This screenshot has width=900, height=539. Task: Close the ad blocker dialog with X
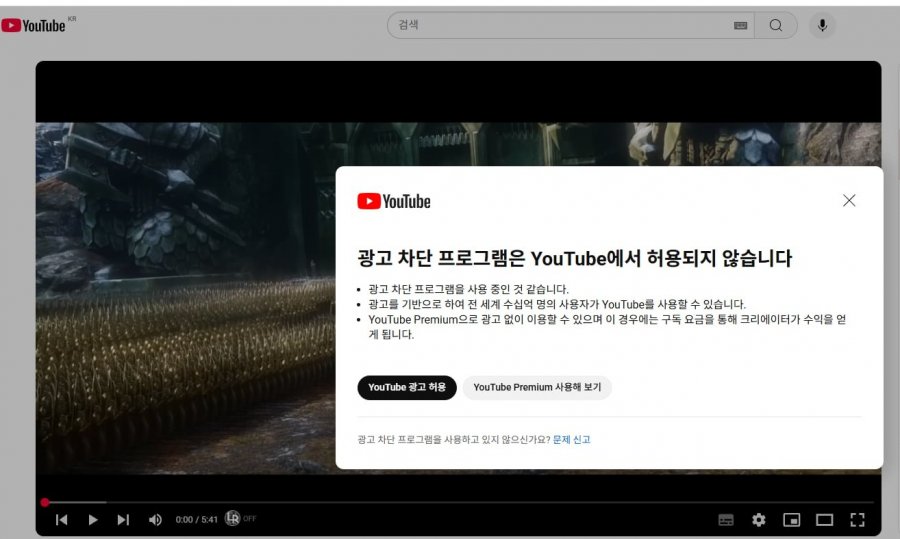849,200
